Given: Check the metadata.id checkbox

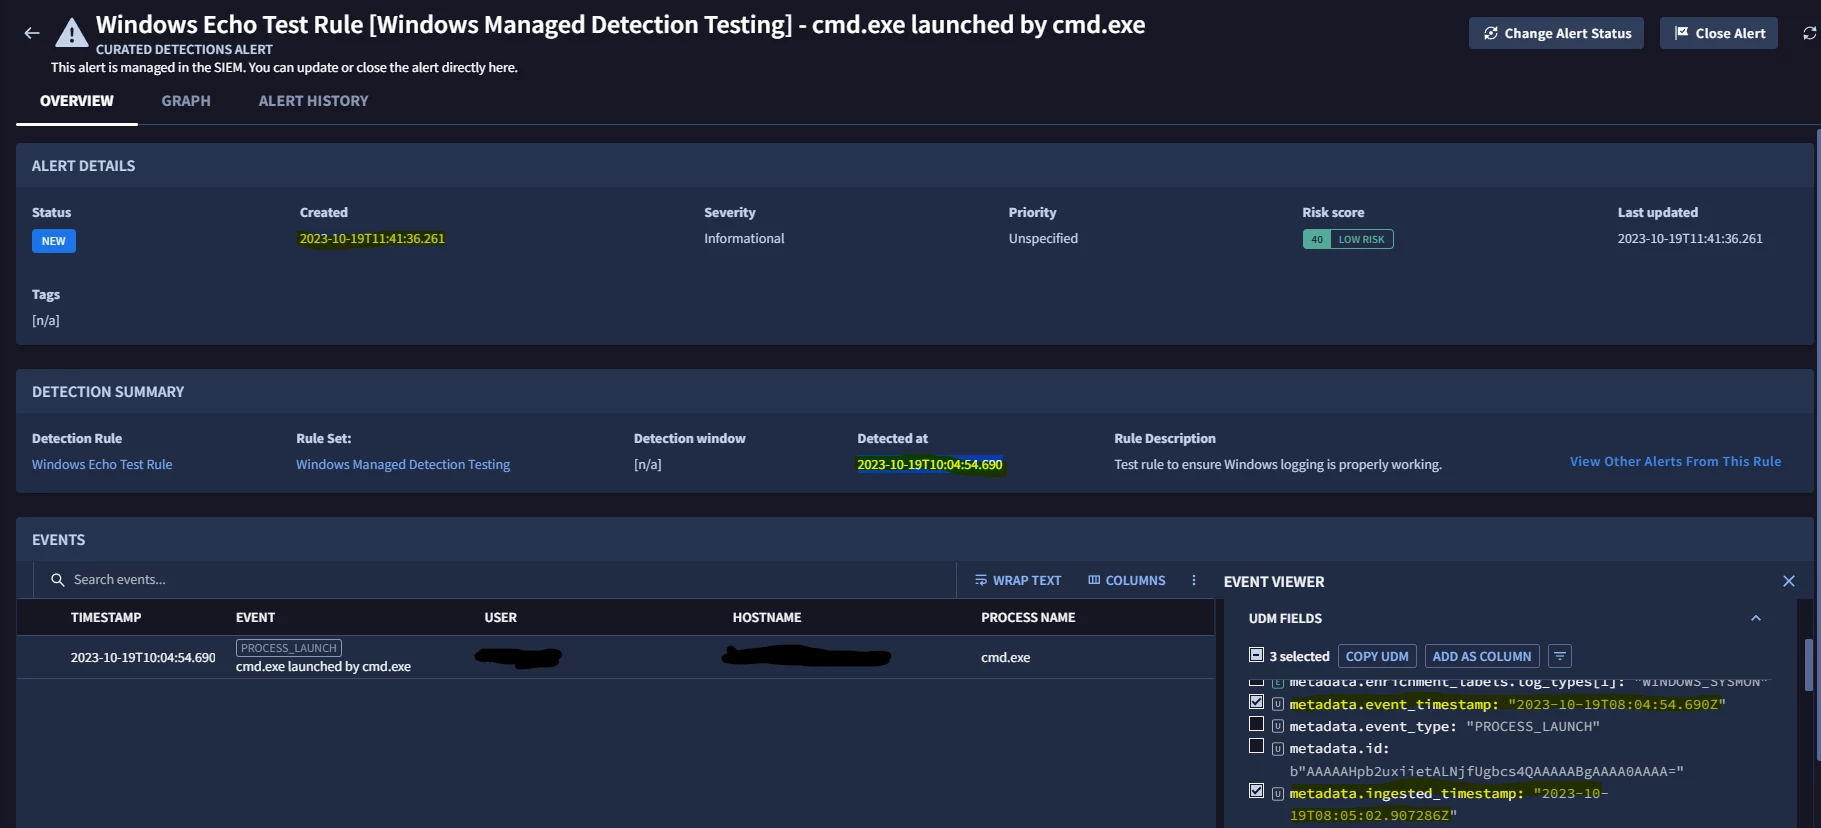Looking at the screenshot, I should pyautogui.click(x=1256, y=746).
